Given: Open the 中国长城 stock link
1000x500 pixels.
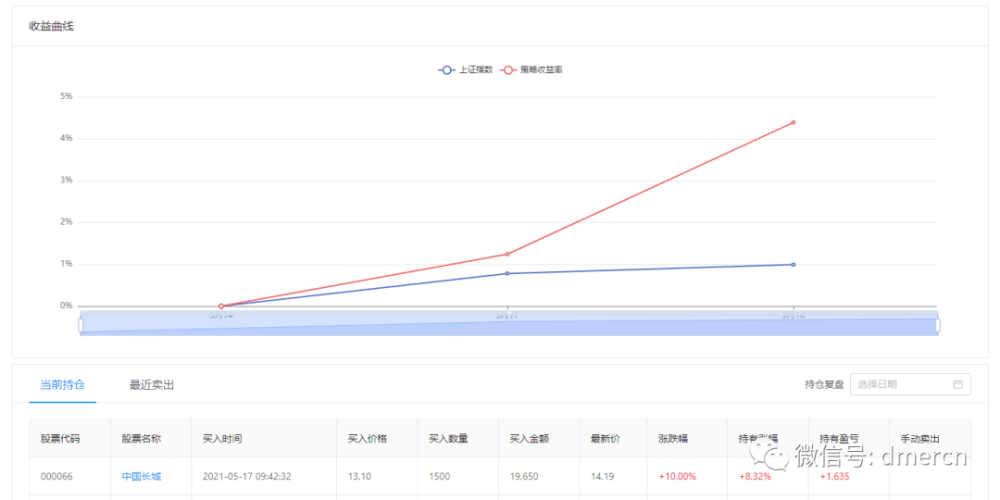Looking at the screenshot, I should point(142,476).
